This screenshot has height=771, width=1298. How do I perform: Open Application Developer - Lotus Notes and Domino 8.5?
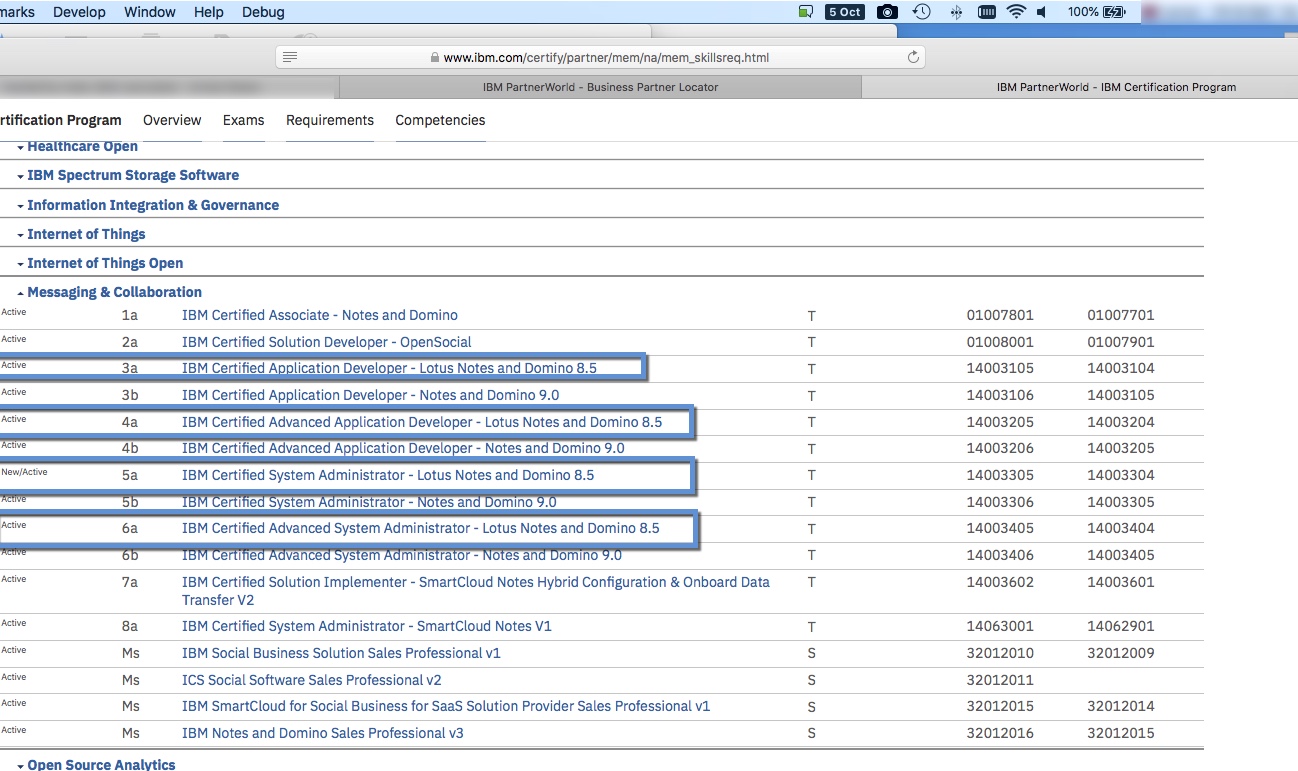point(389,368)
